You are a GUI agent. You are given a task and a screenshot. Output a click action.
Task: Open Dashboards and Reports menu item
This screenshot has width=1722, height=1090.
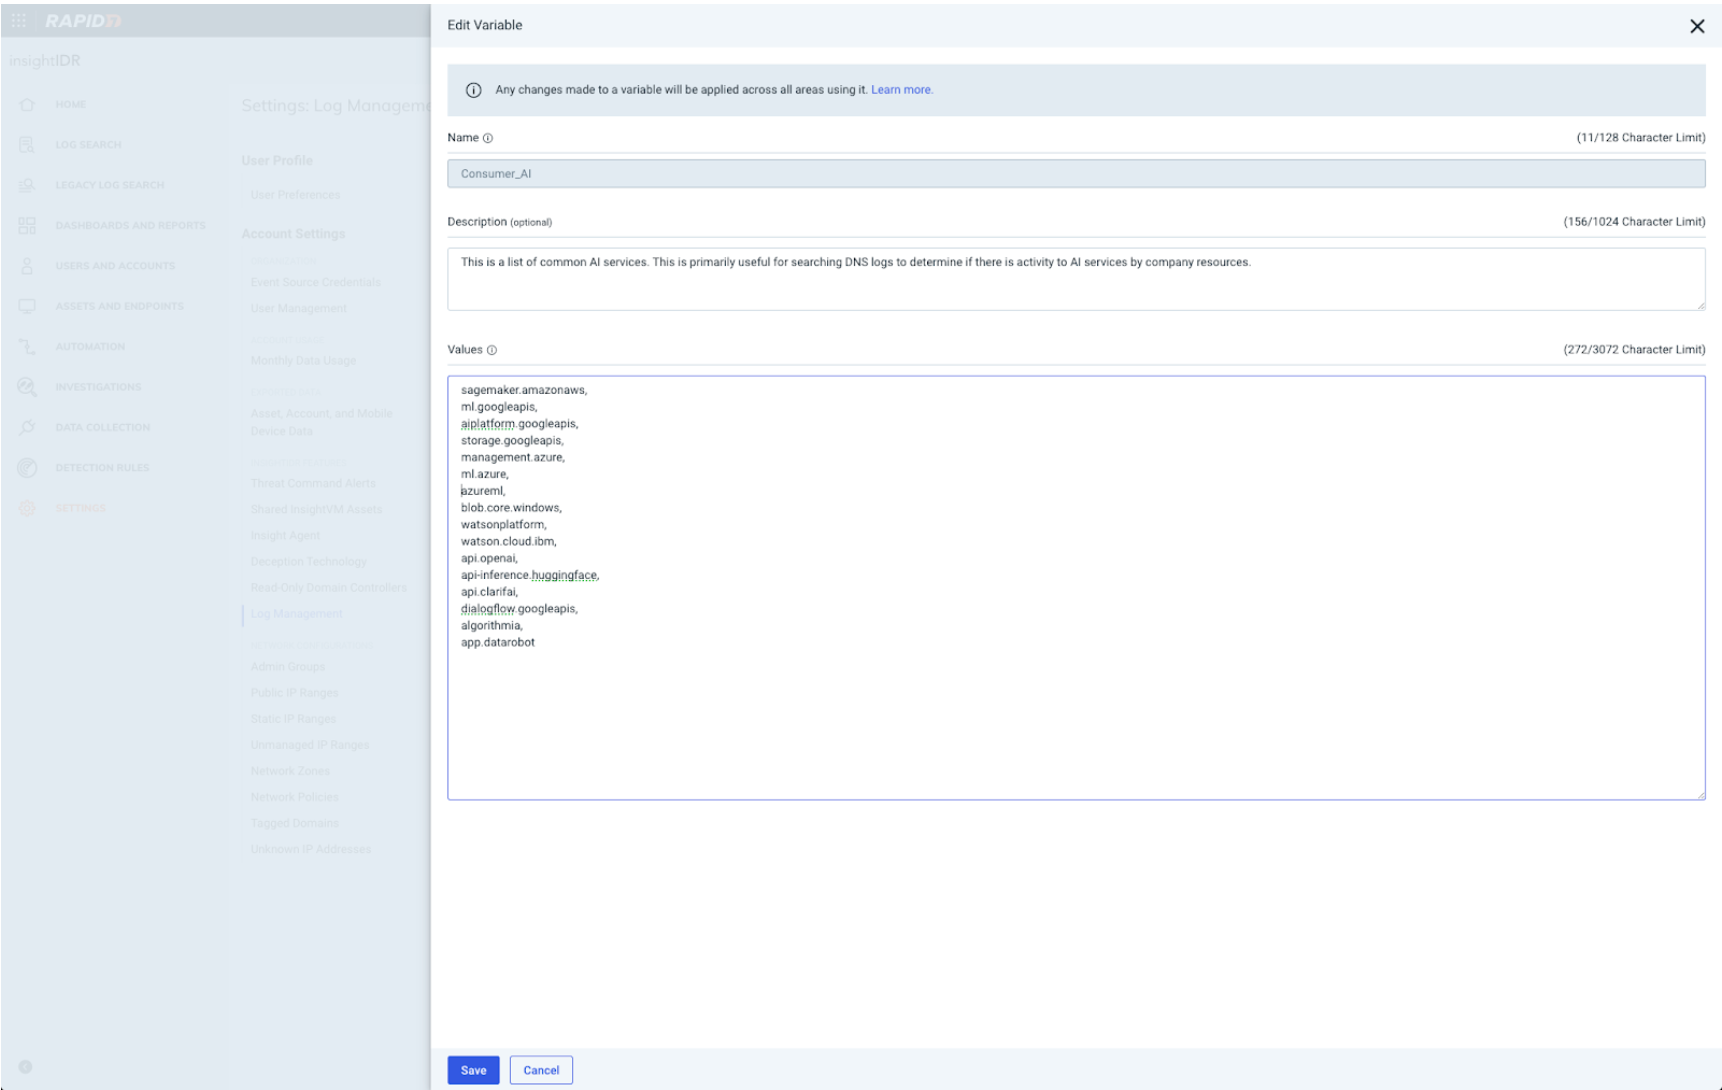tap(130, 226)
